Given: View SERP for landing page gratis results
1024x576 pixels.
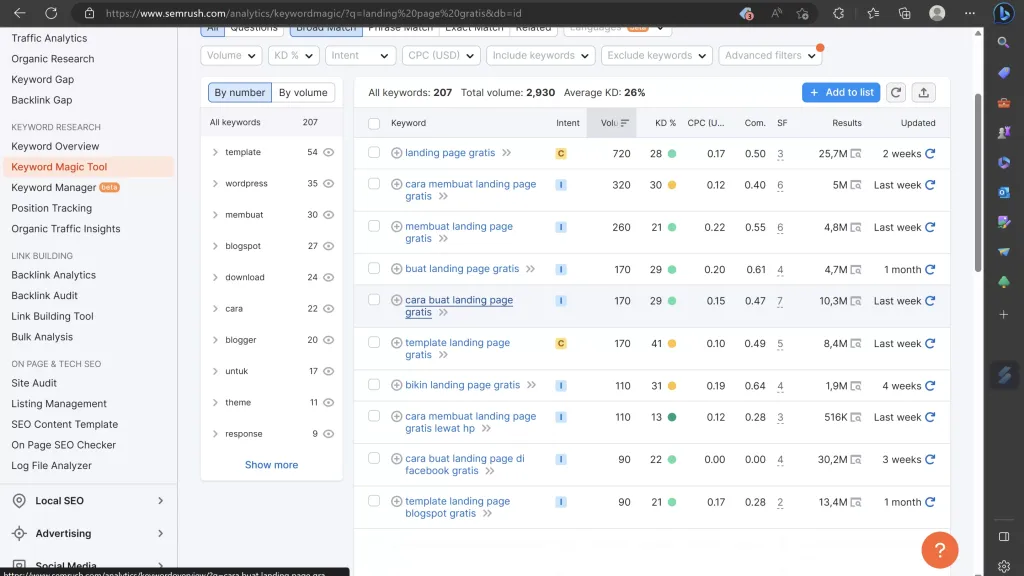Looking at the screenshot, I should point(856,153).
